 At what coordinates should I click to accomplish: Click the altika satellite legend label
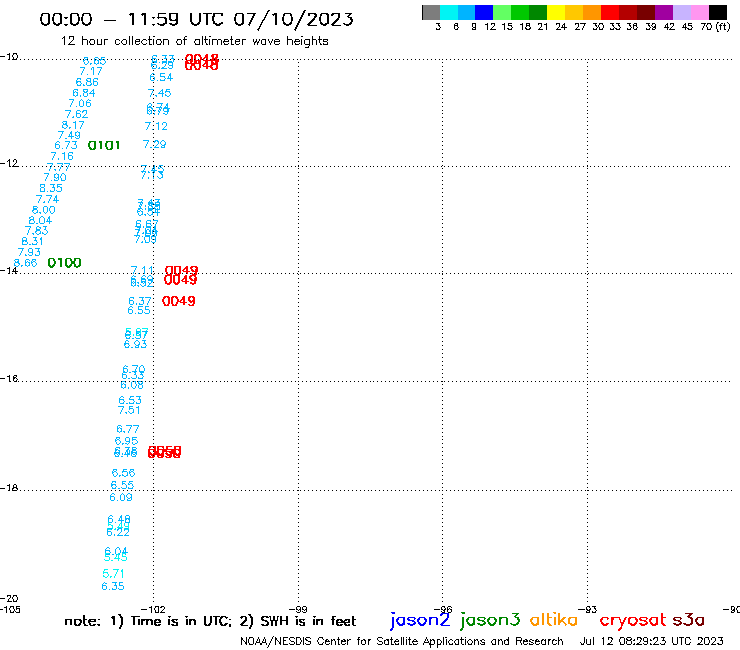(x=553, y=620)
